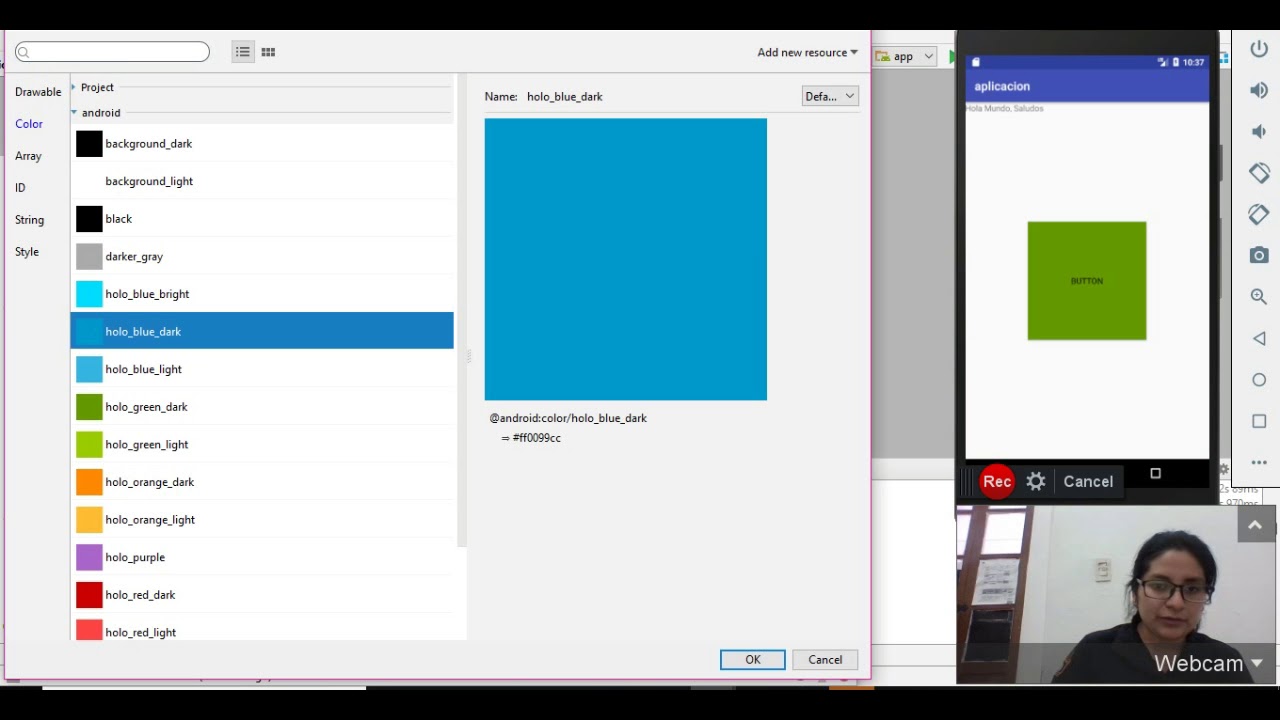The height and width of the screenshot is (720, 1280).
Task: Select the ID tab
Action: (20, 188)
